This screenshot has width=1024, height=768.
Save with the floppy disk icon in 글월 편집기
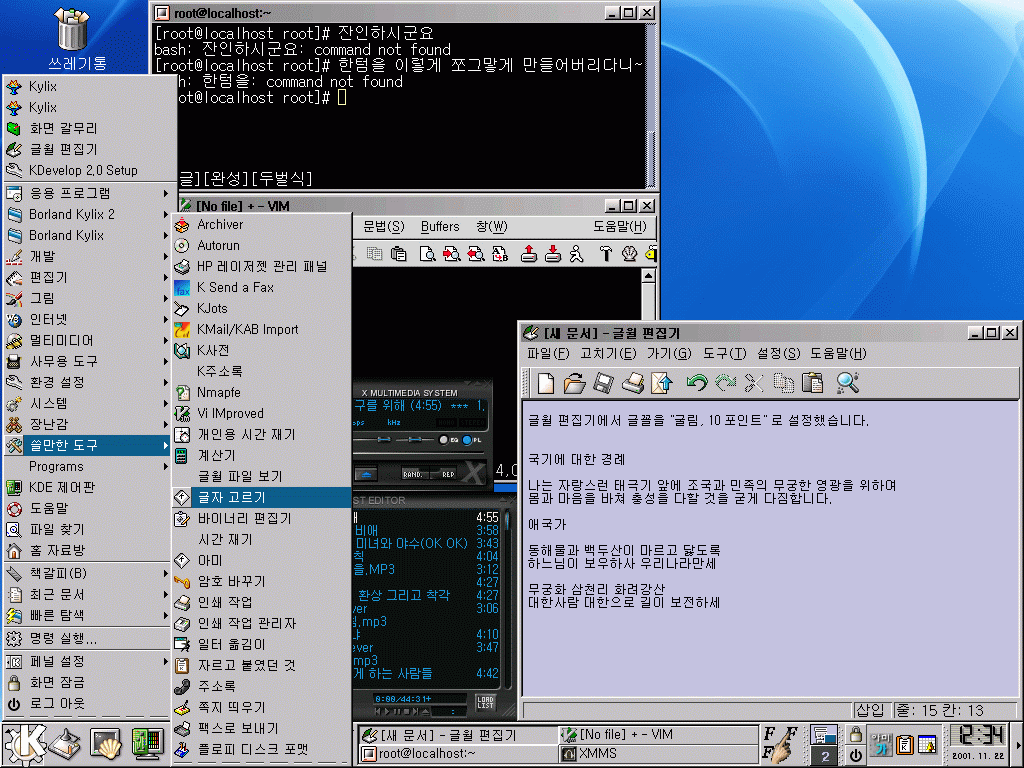(x=603, y=383)
